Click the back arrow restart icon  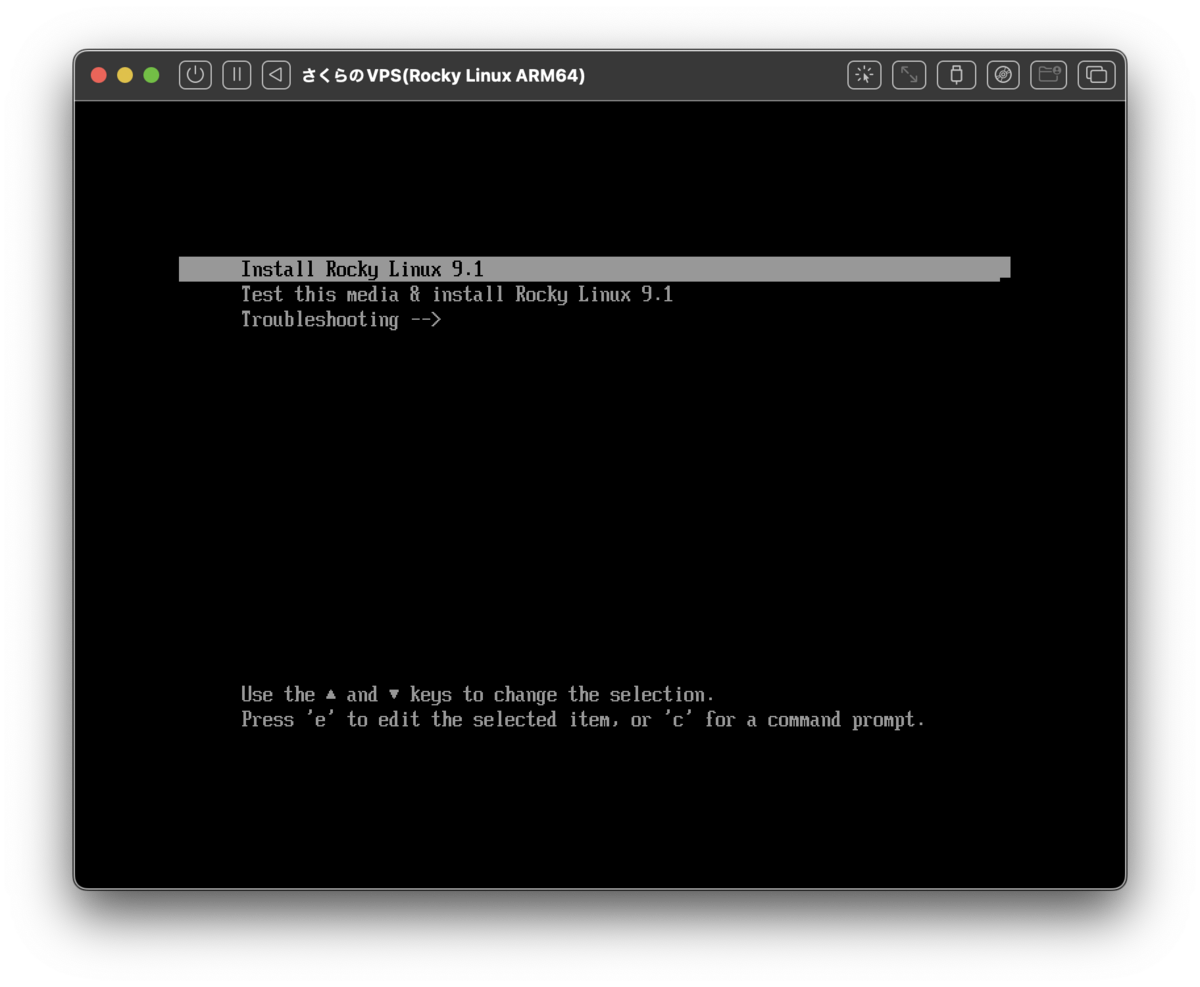coord(276,75)
